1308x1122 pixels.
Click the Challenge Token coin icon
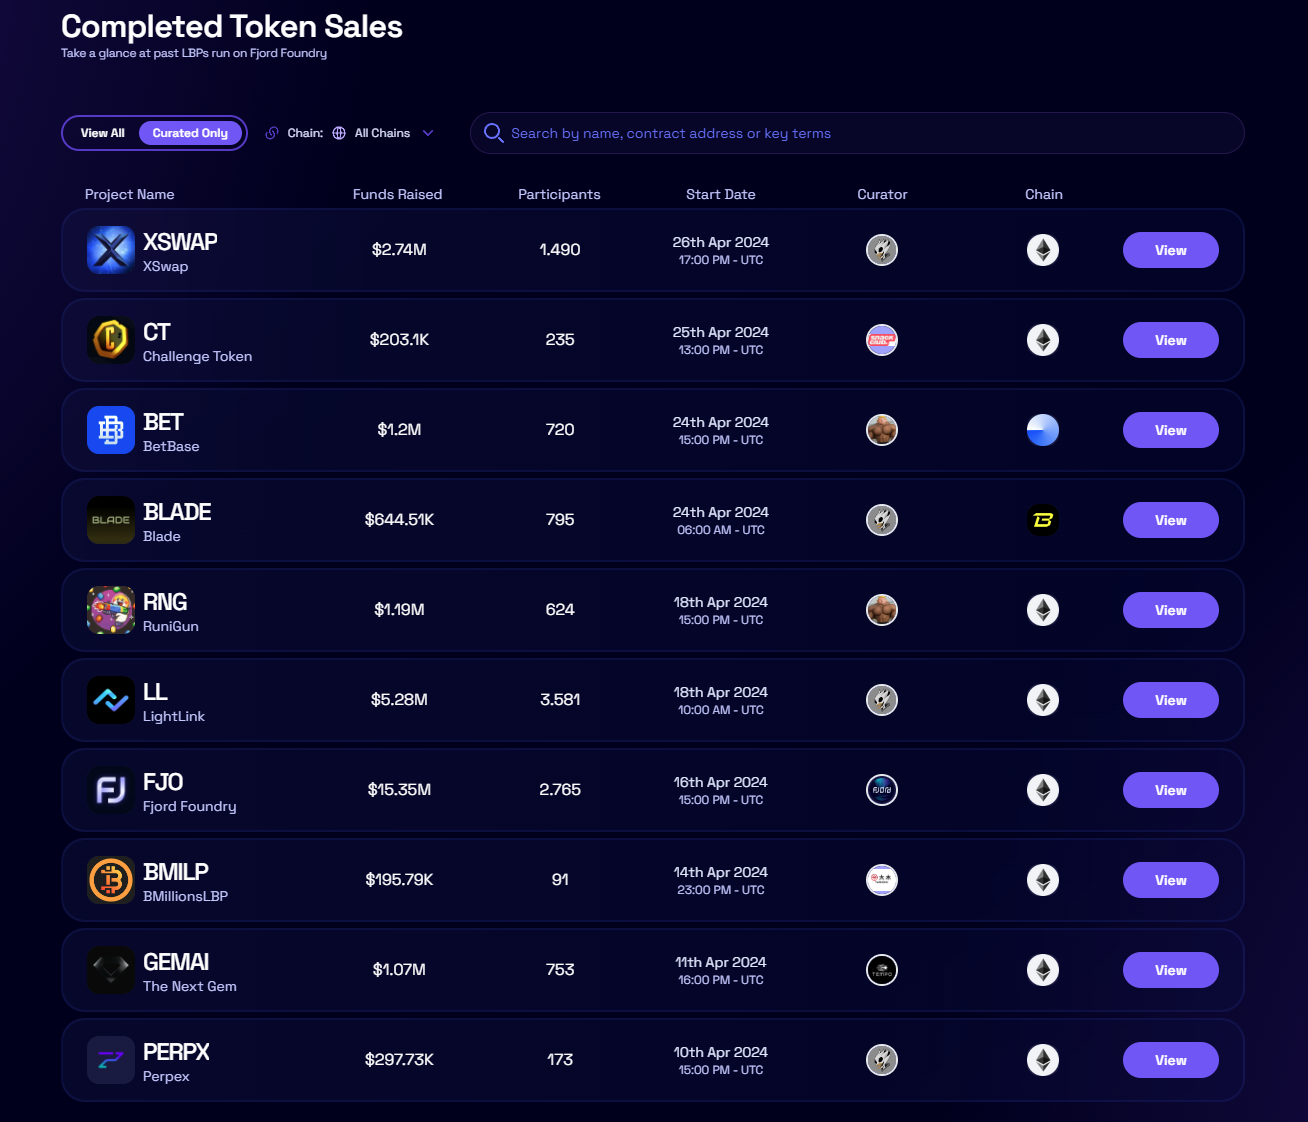point(110,340)
